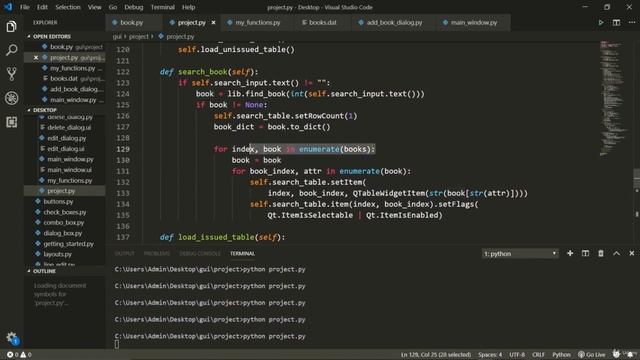
Task: Click the errors count in status bar
Action: 13,355
